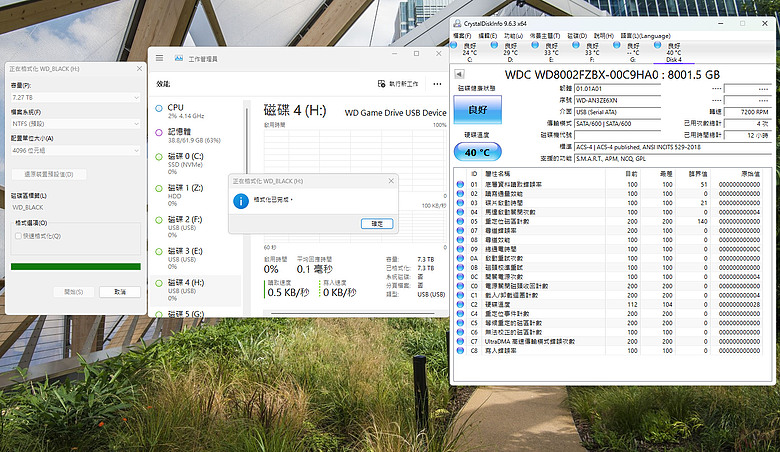The image size is (780, 452).
Task: Select attribute row 03 in SMART table
Action: coord(609,203)
